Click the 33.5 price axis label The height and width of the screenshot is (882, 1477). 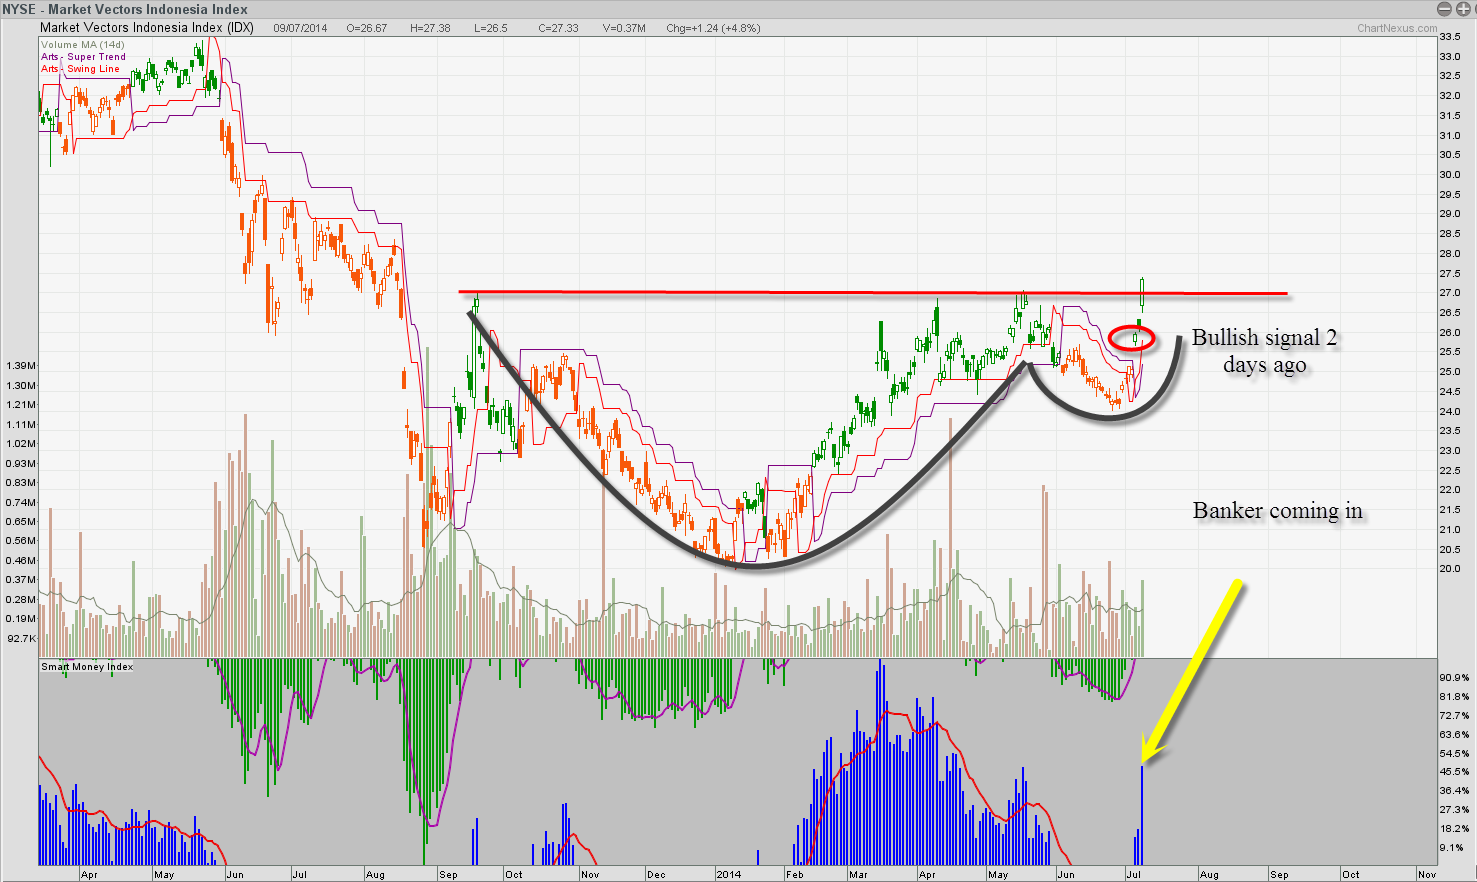tap(1449, 37)
